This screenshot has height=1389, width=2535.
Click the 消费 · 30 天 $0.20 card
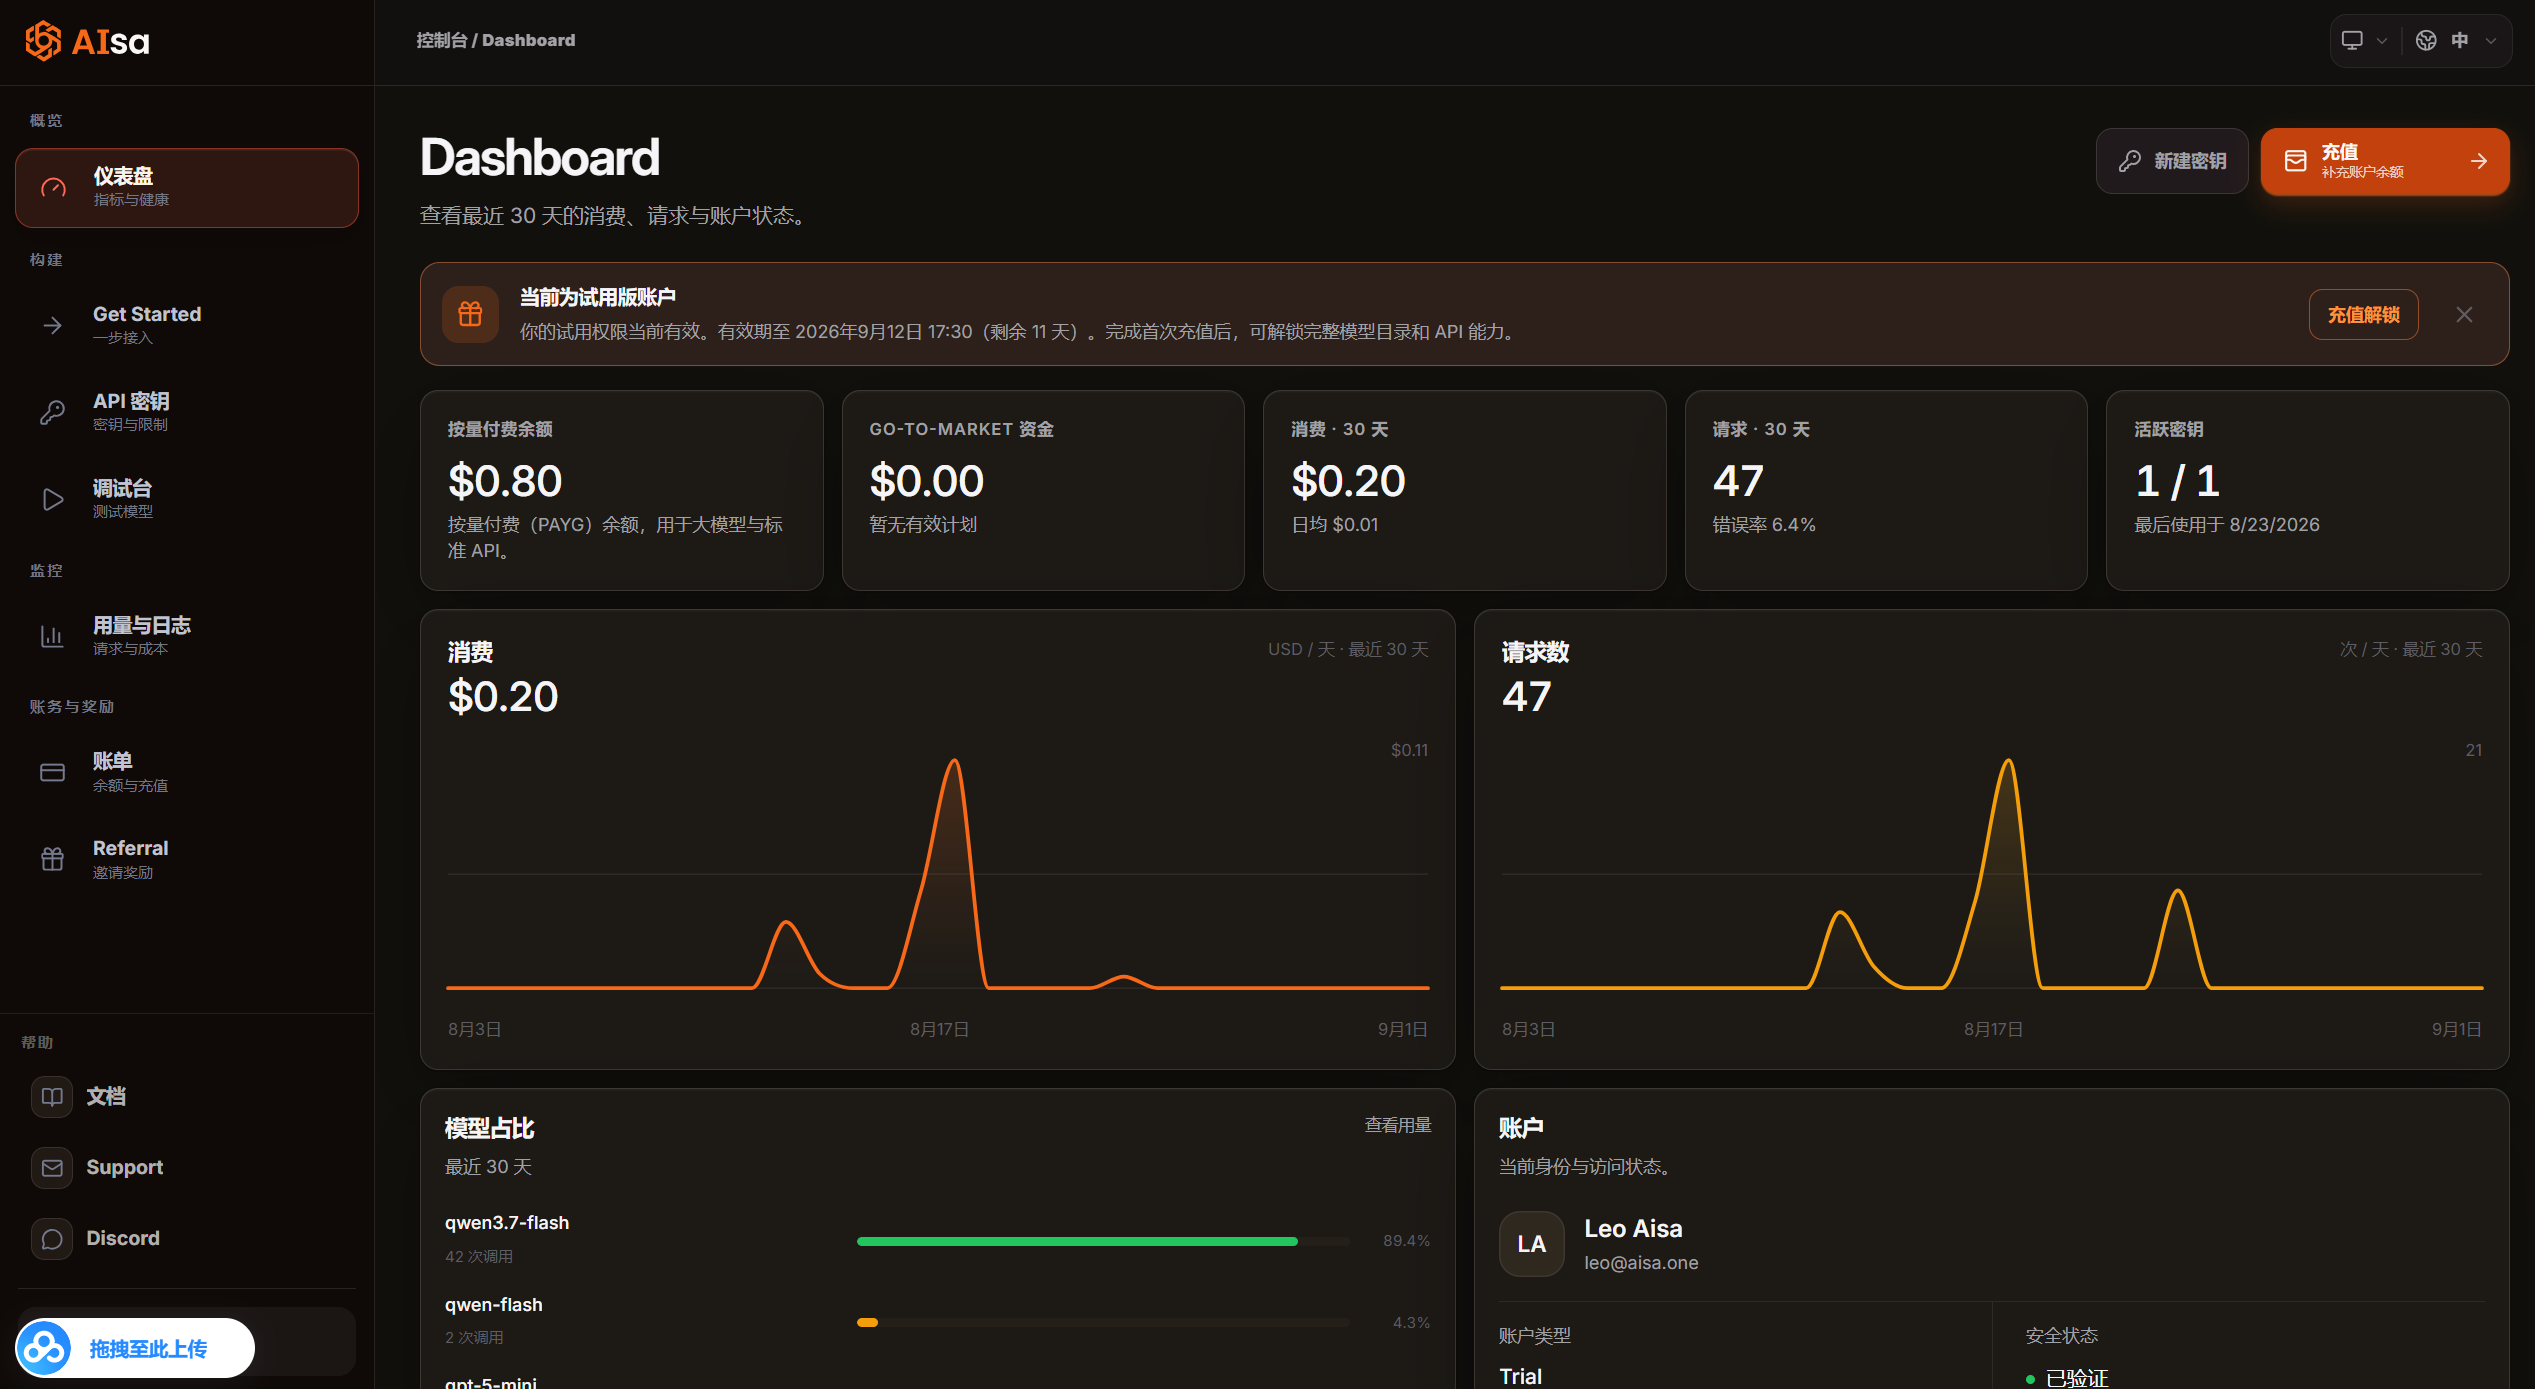(1465, 490)
